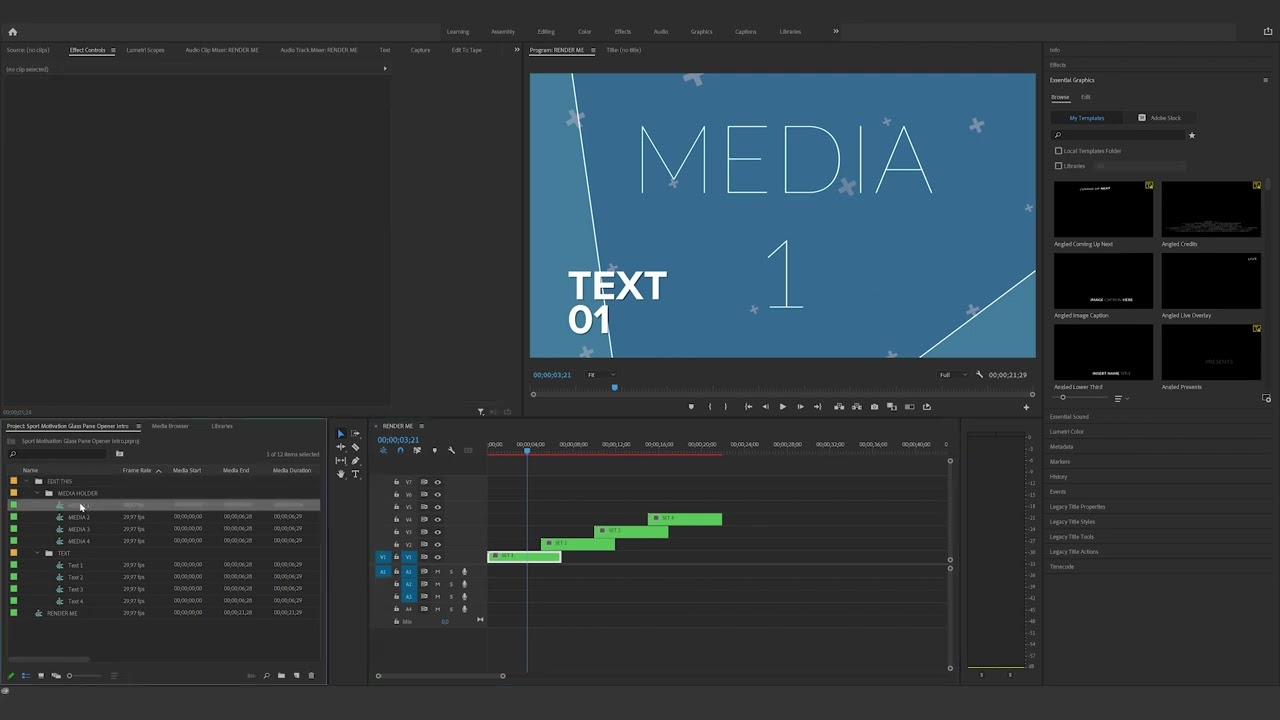The width and height of the screenshot is (1280, 720).
Task: Open the Media Browser tab
Action: [170, 426]
